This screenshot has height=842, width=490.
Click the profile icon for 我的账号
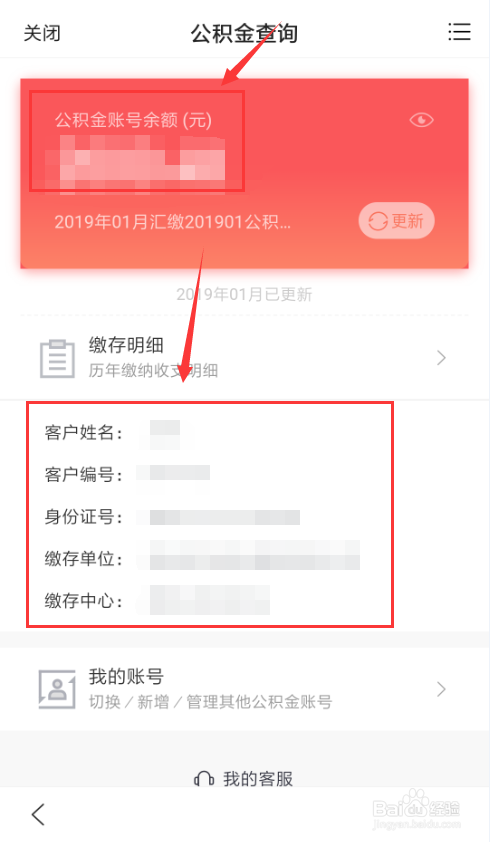(57, 689)
